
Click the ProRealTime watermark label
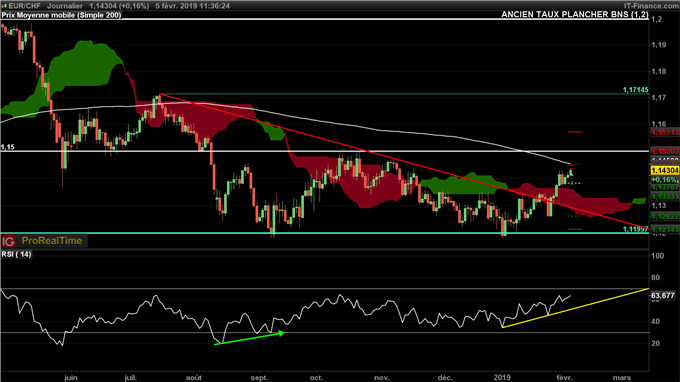tap(52, 241)
